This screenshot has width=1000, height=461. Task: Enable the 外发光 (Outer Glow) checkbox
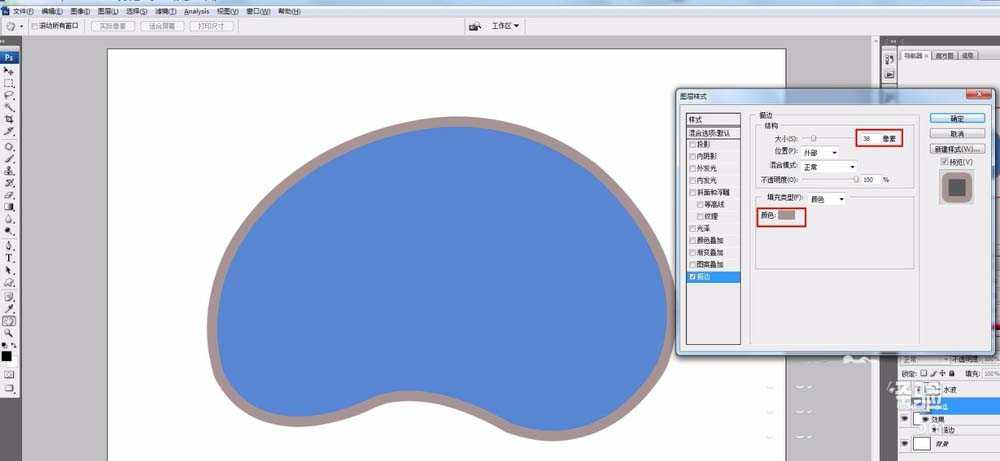pos(692,168)
